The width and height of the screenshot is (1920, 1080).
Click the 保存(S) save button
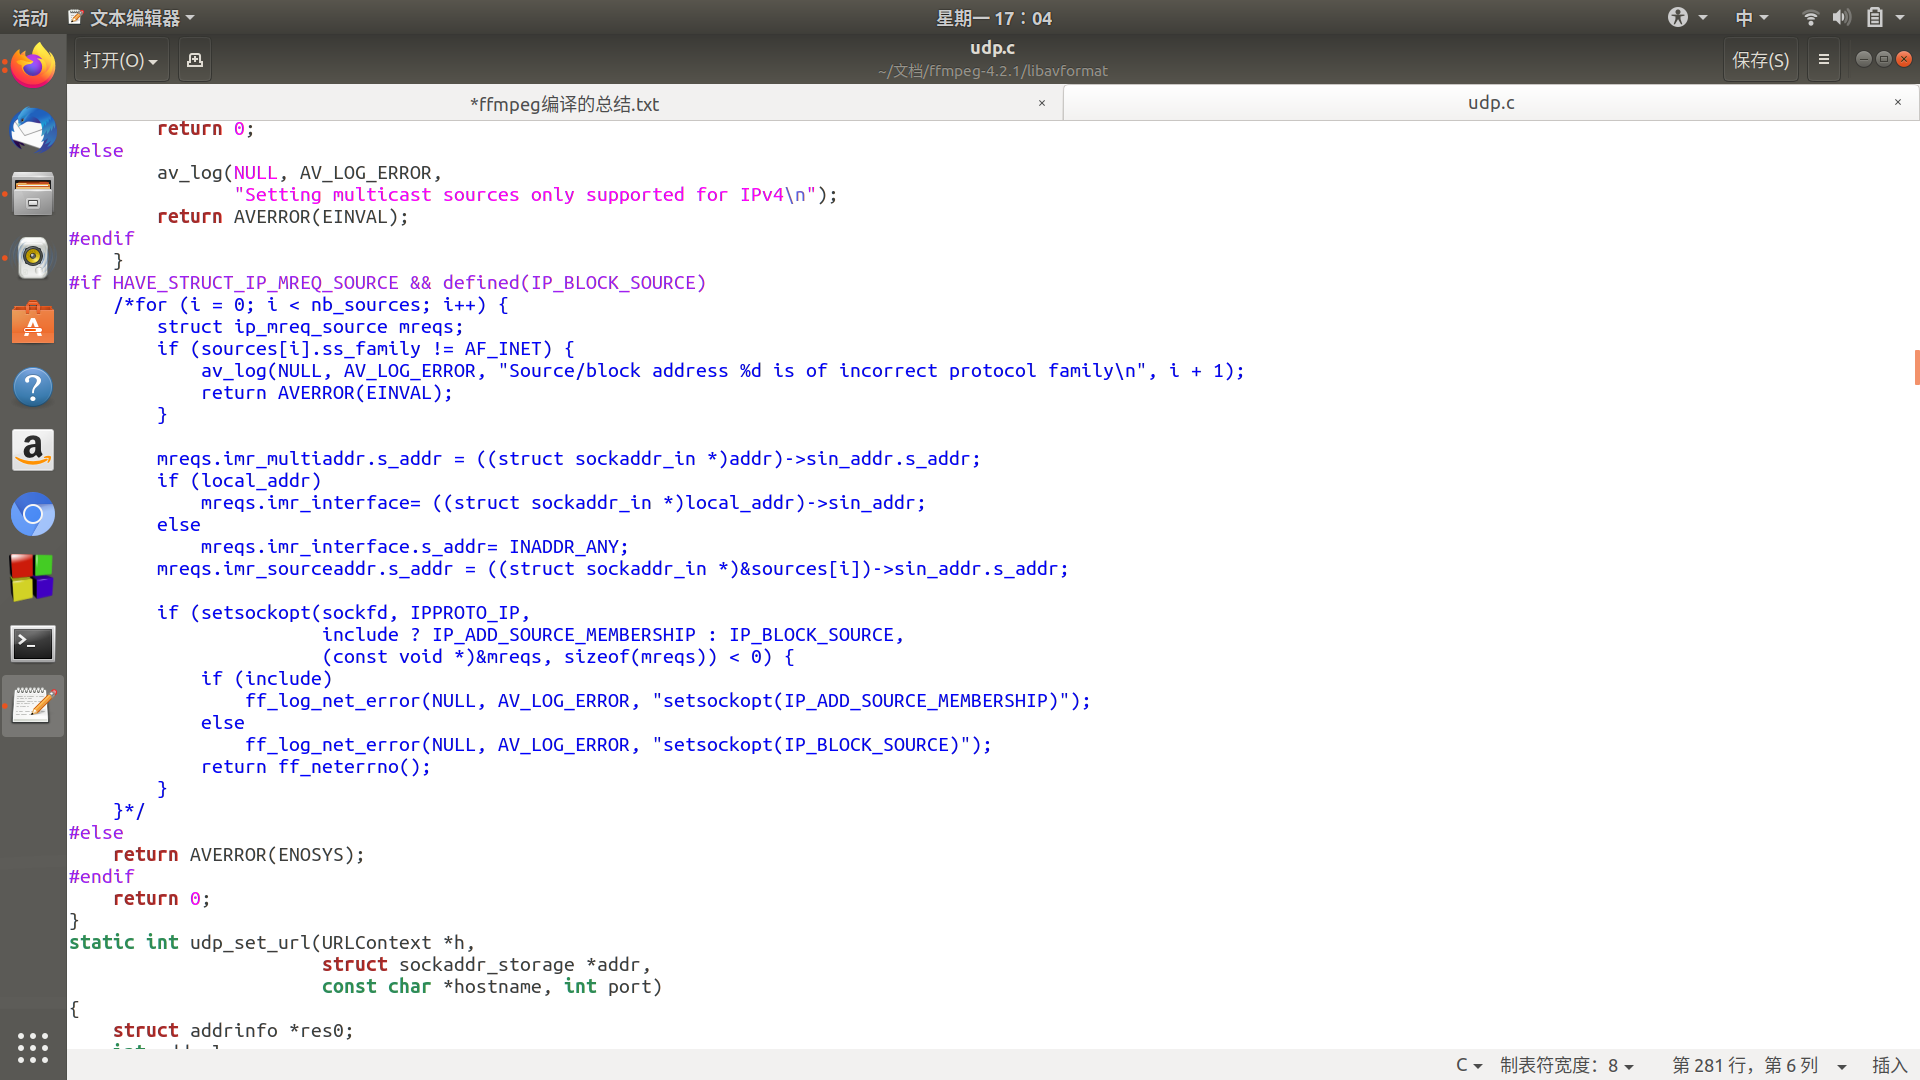click(x=1760, y=60)
